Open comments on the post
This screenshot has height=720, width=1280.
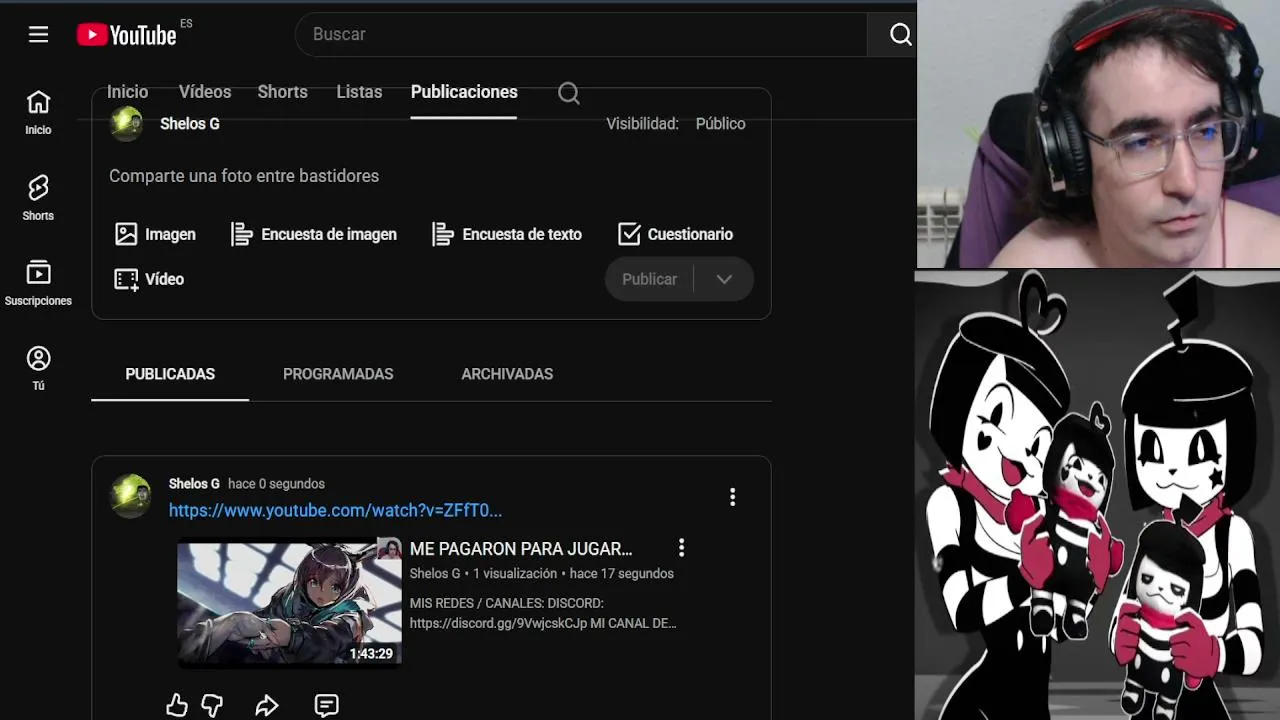click(326, 705)
